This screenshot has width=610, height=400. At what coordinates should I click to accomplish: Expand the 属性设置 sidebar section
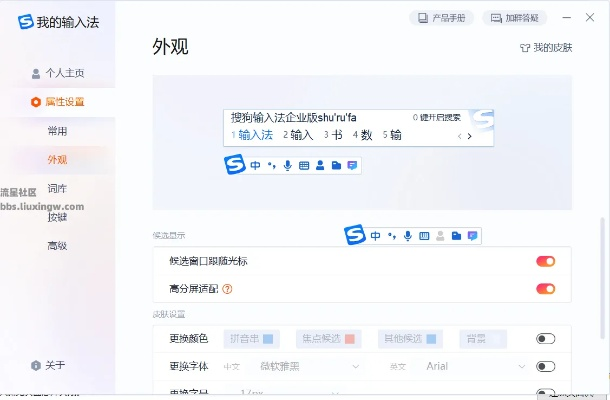tap(58, 102)
